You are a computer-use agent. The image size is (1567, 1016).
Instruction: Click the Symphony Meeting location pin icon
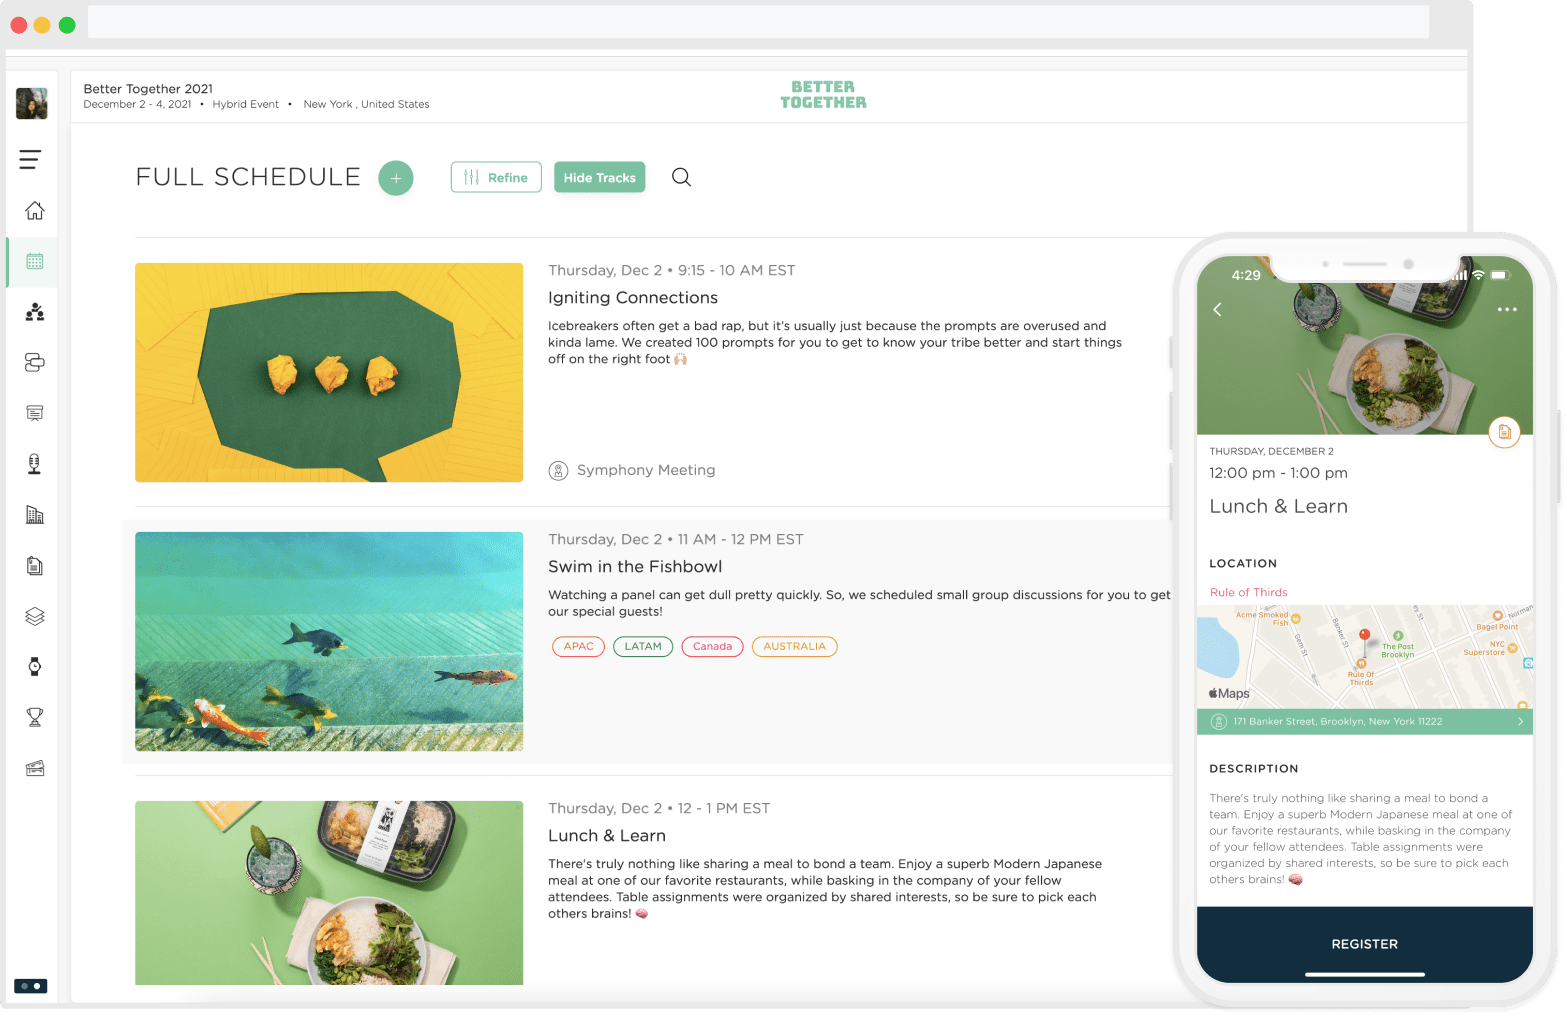[x=559, y=470]
